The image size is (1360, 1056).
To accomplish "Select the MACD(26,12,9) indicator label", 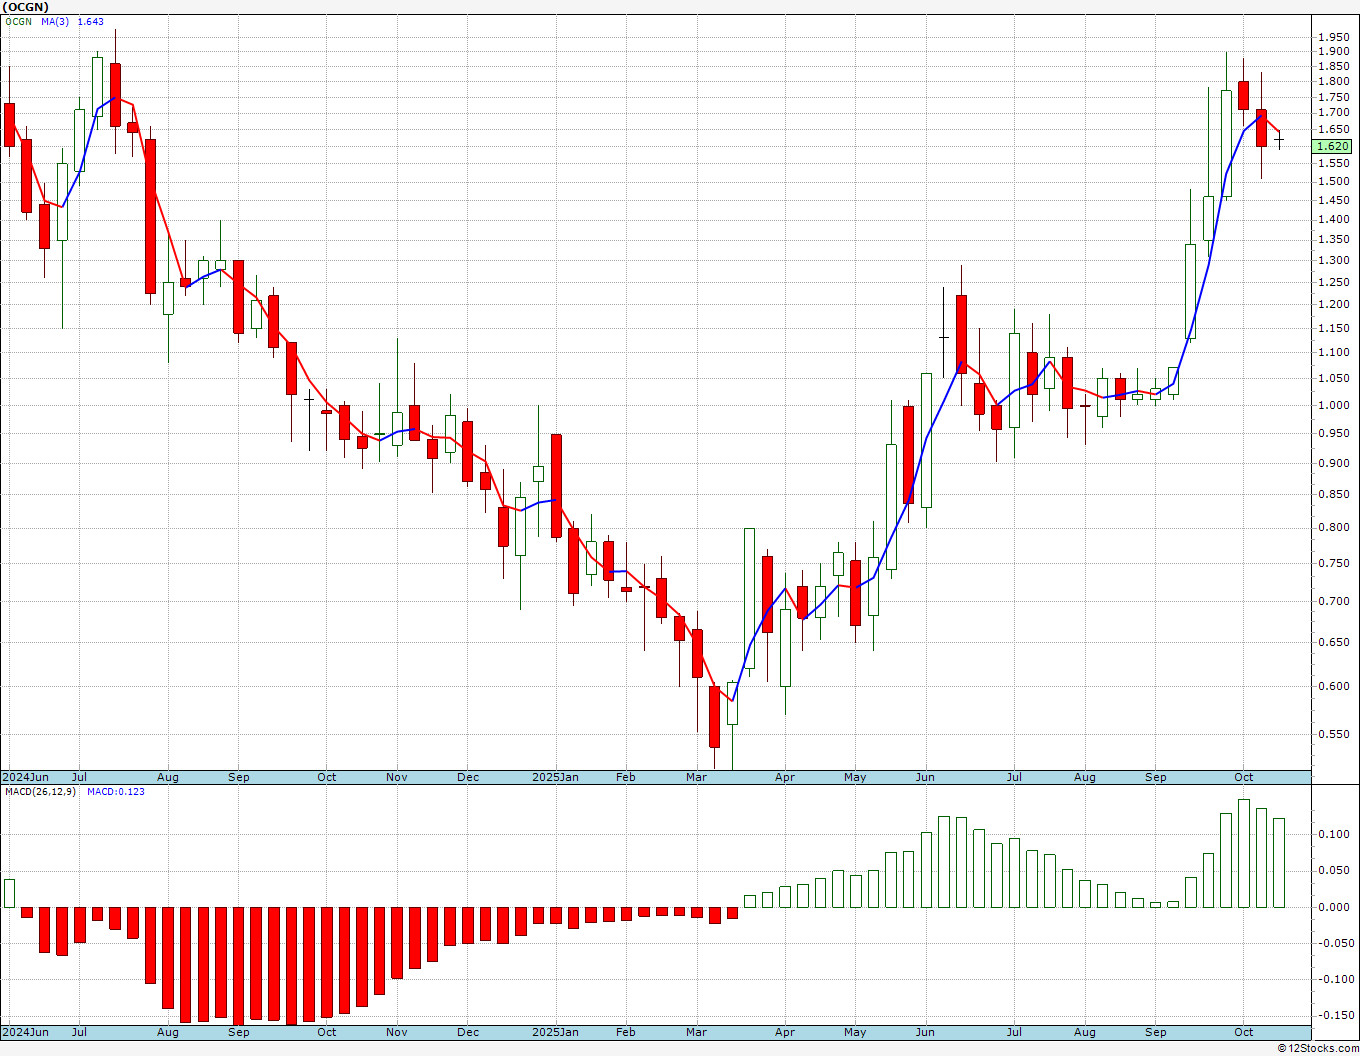I will (41, 792).
